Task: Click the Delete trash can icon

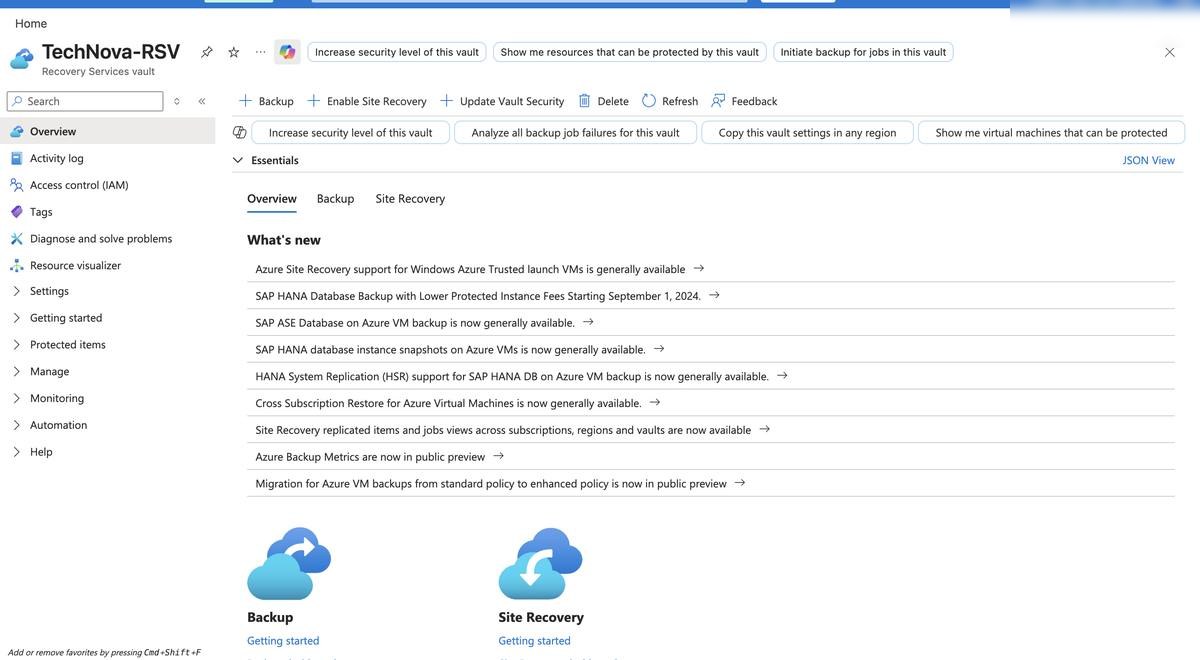Action: 585,101
